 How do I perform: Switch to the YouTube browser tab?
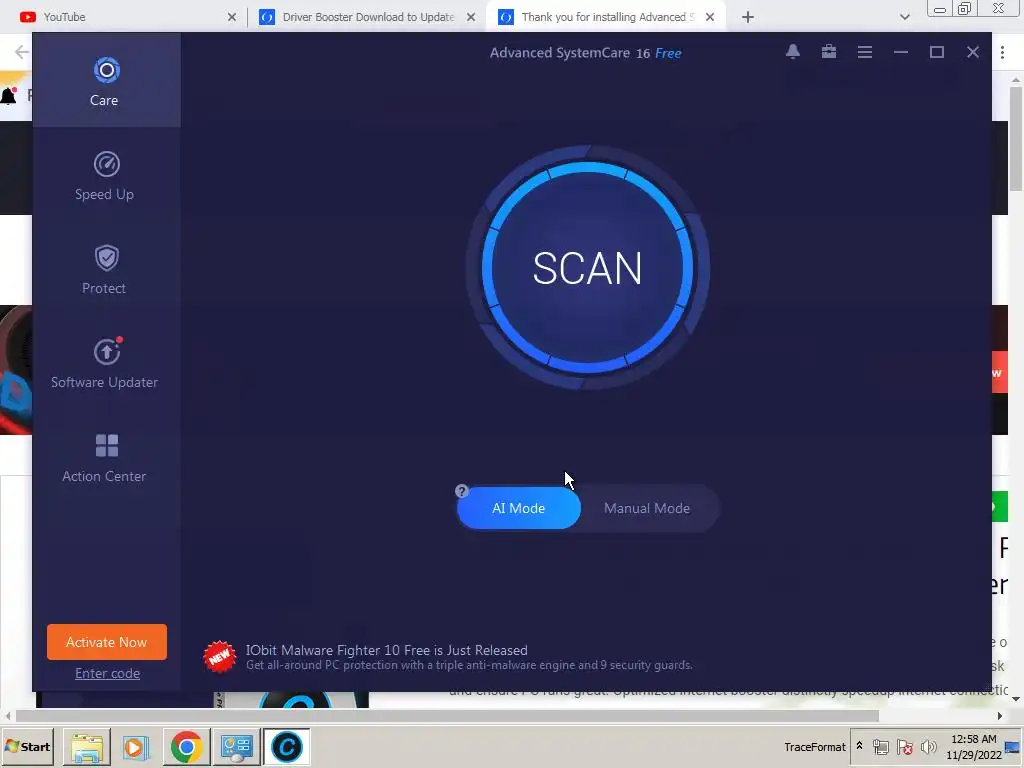(x=123, y=17)
